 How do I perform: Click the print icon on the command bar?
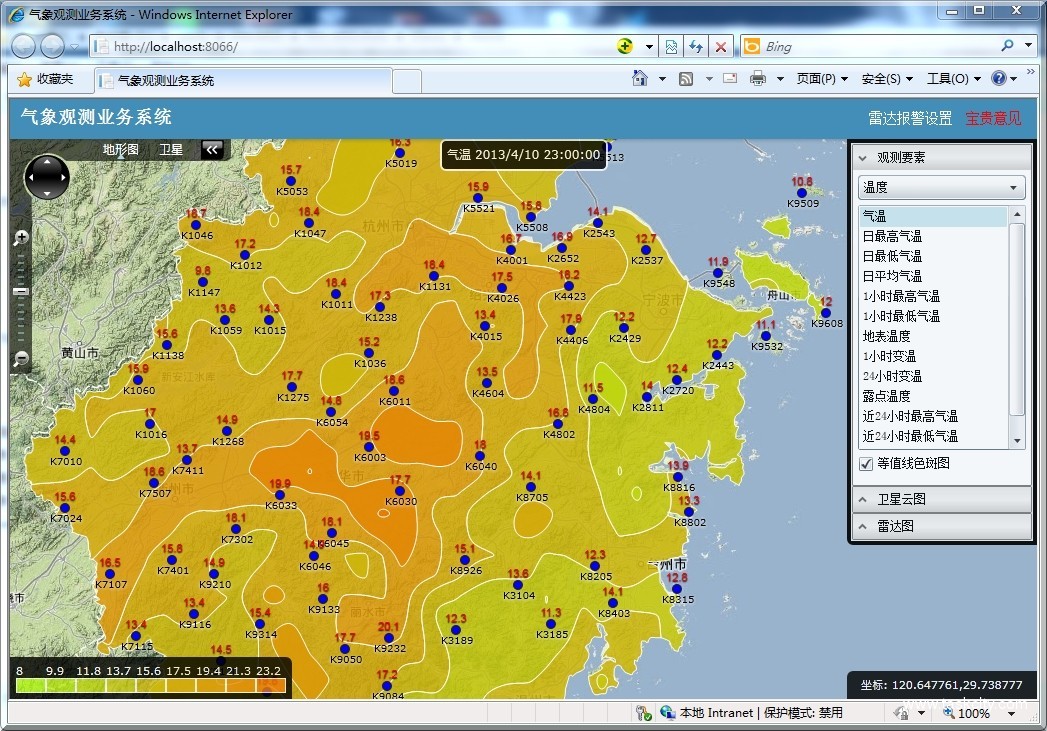click(x=758, y=78)
